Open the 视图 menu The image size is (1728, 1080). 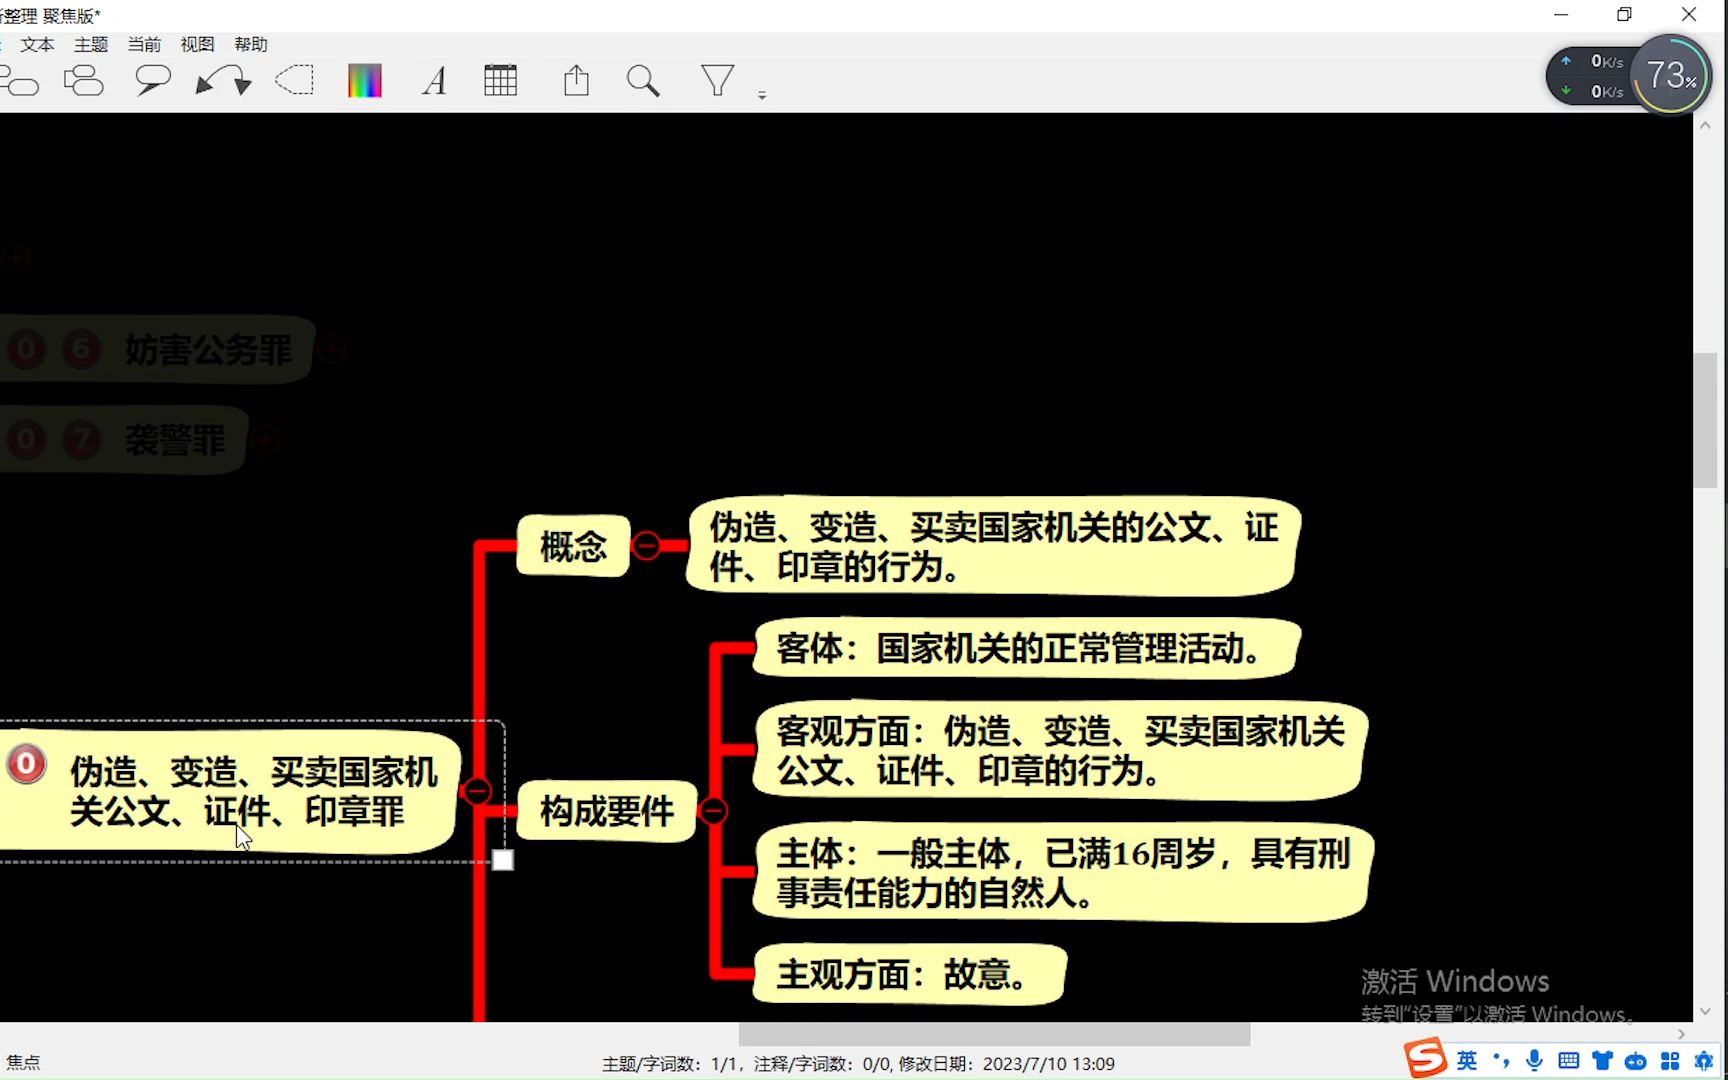(197, 44)
